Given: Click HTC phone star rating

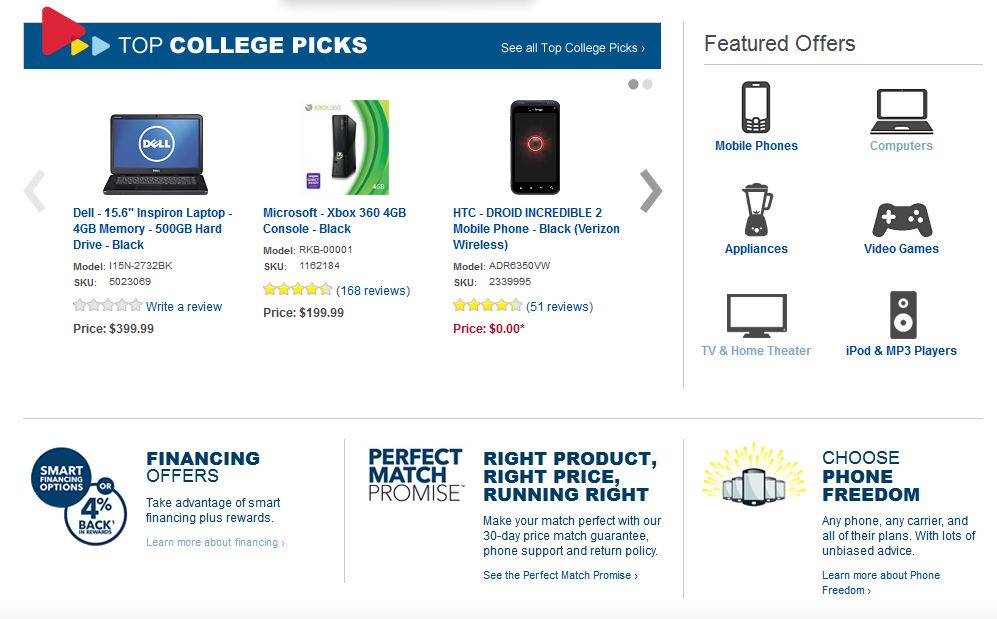Looking at the screenshot, I should point(487,307).
